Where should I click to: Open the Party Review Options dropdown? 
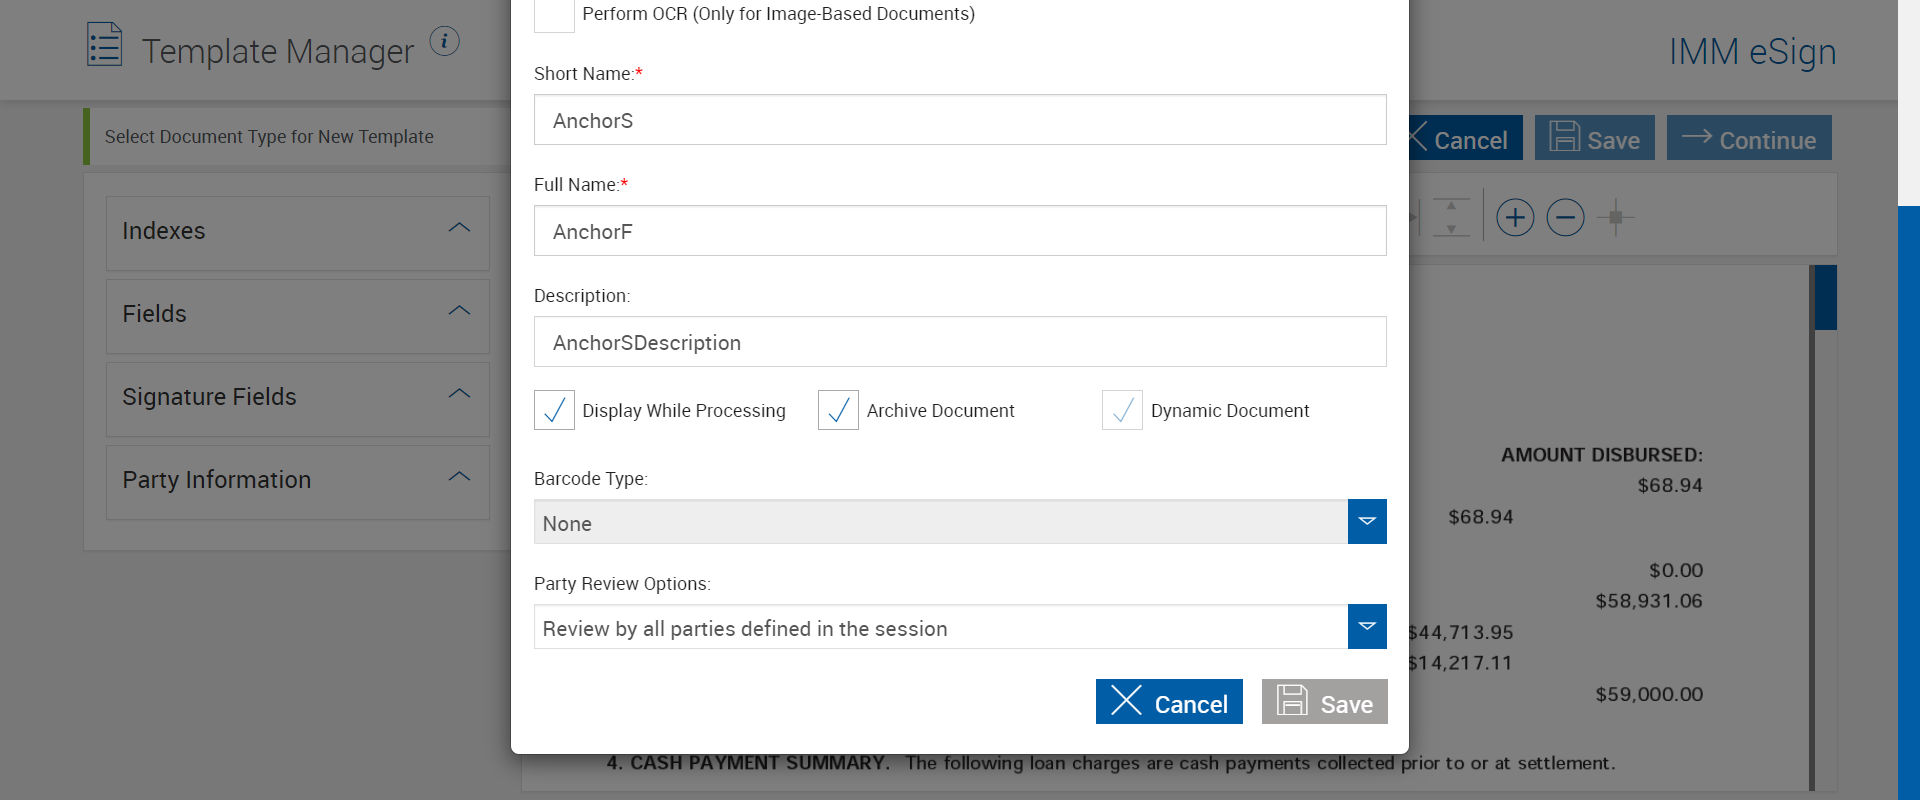1366,627
